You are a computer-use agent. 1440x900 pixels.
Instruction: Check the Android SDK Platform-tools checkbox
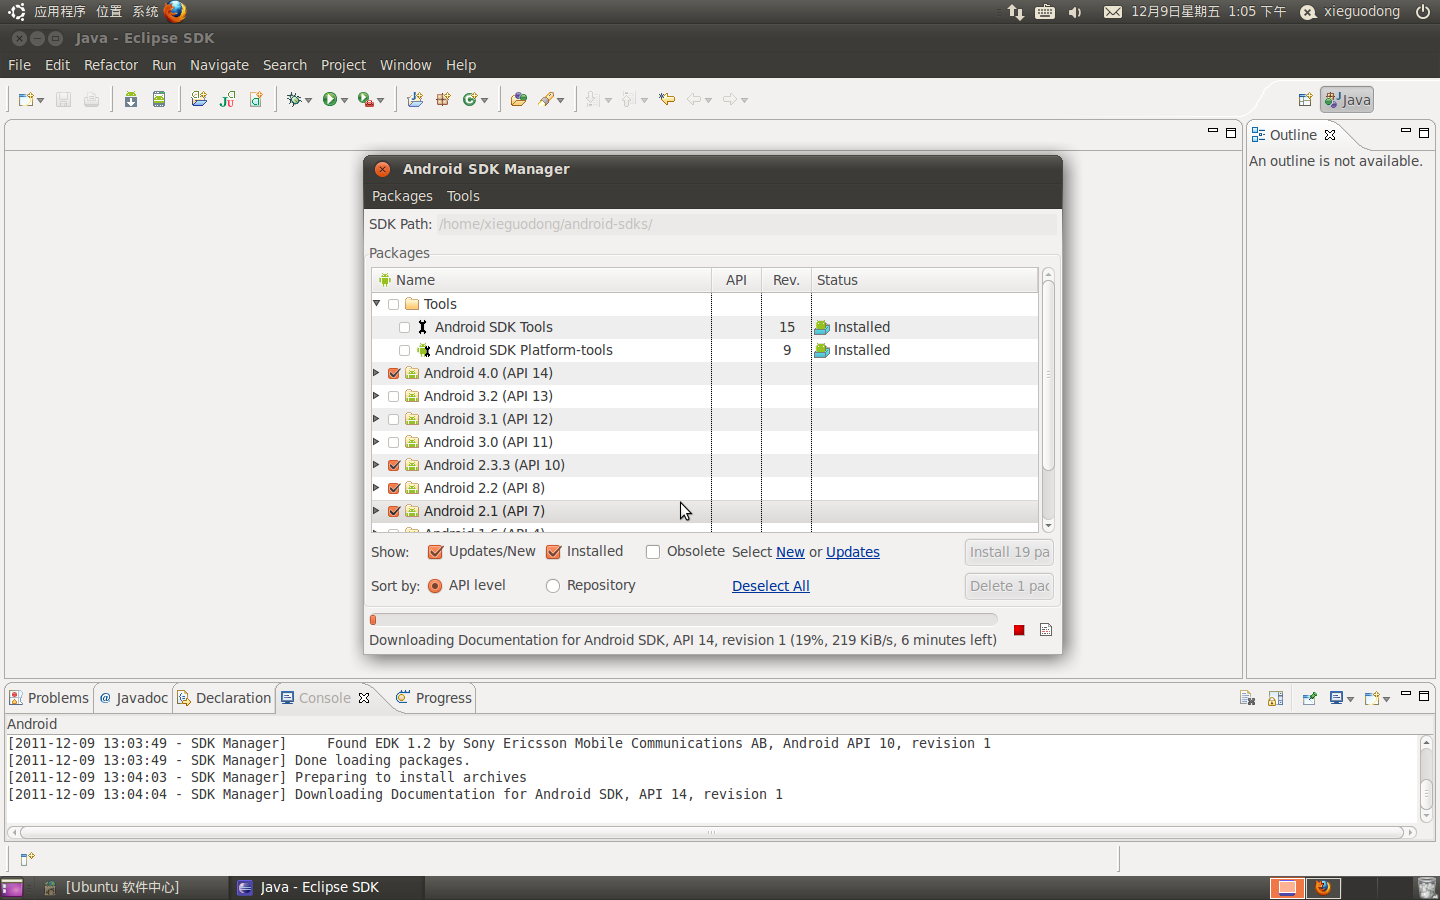404,350
